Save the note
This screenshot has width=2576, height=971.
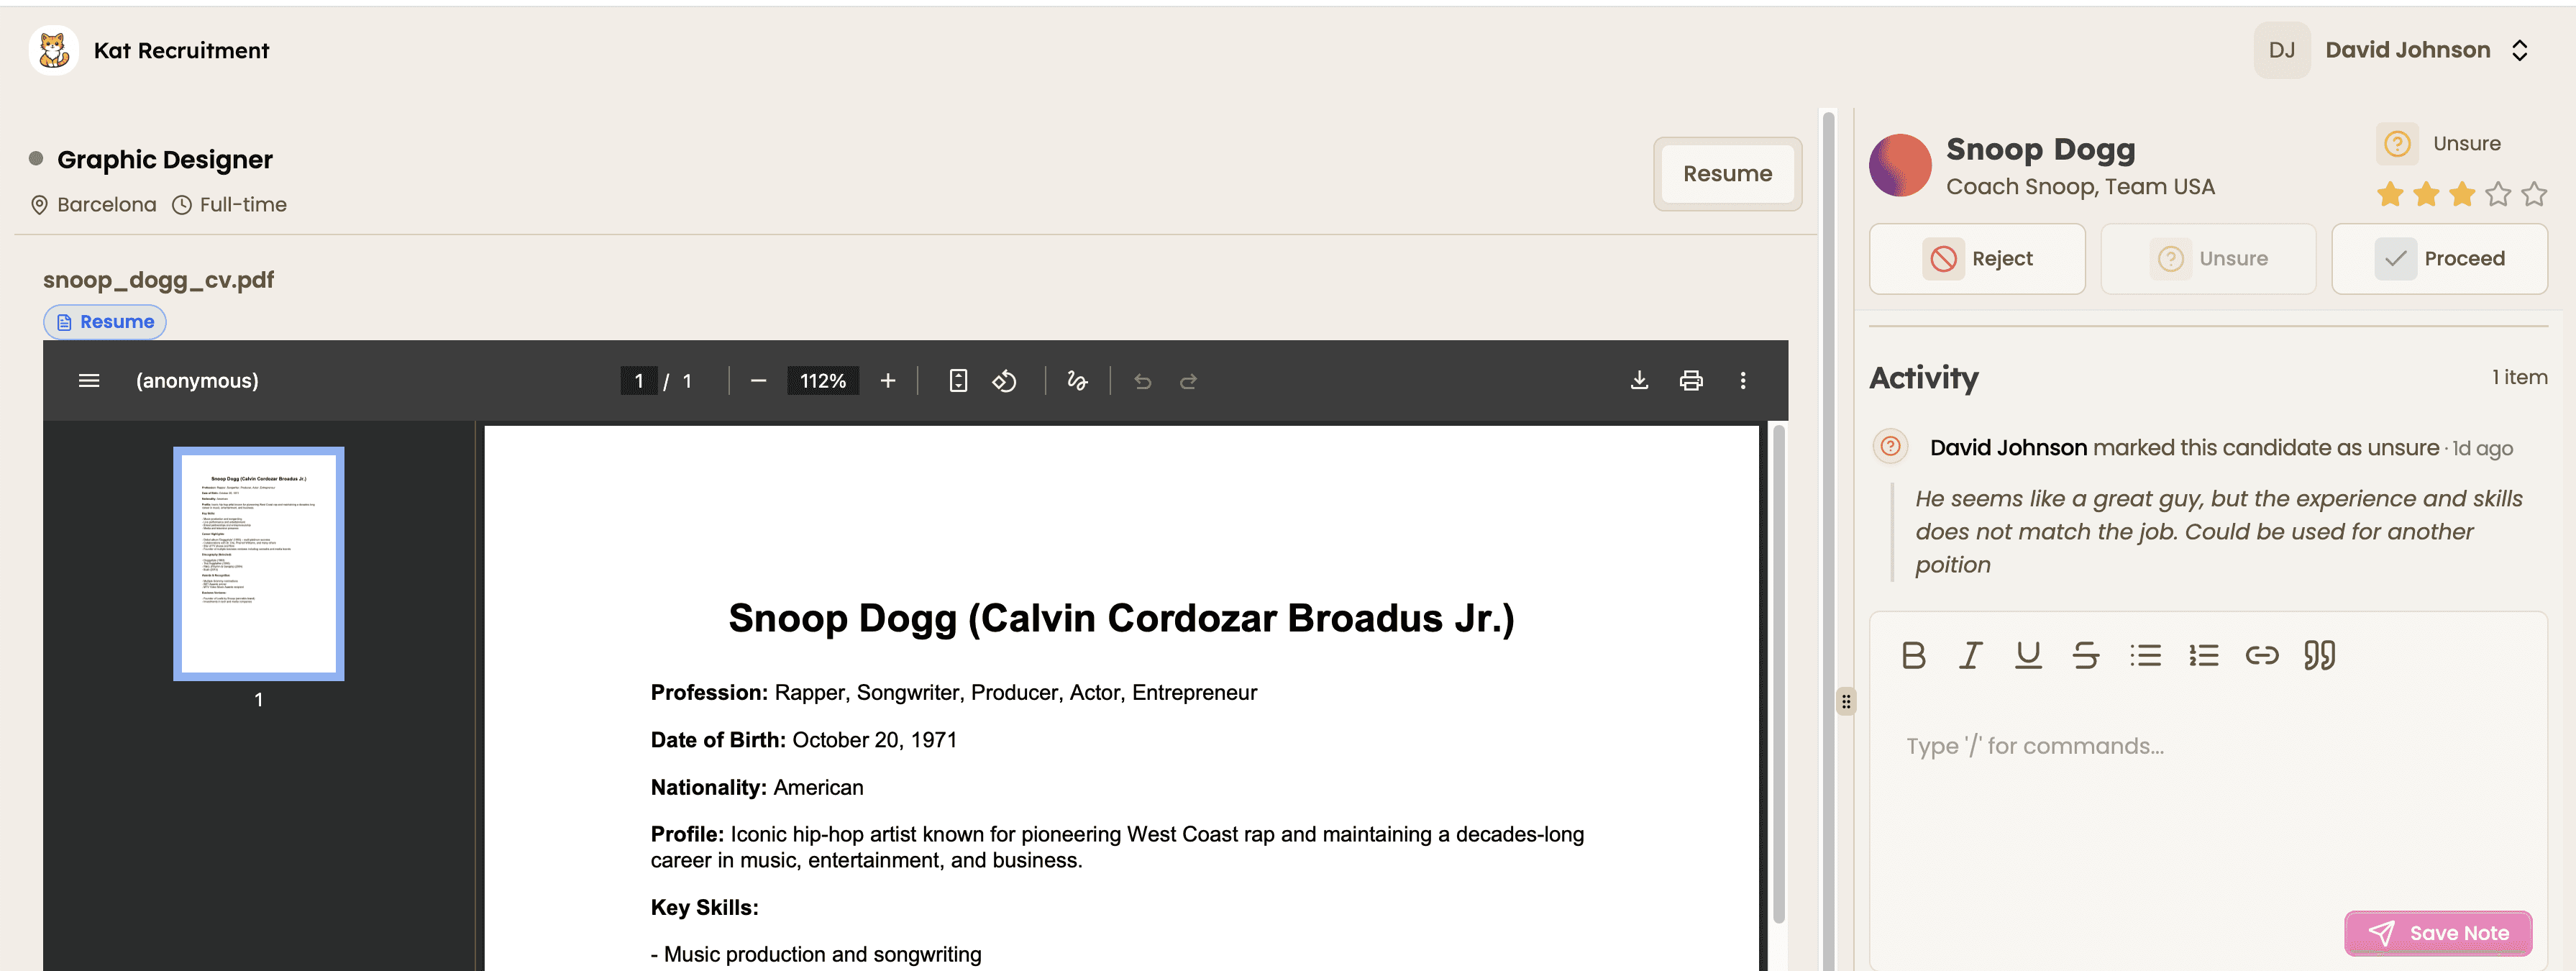point(2438,933)
